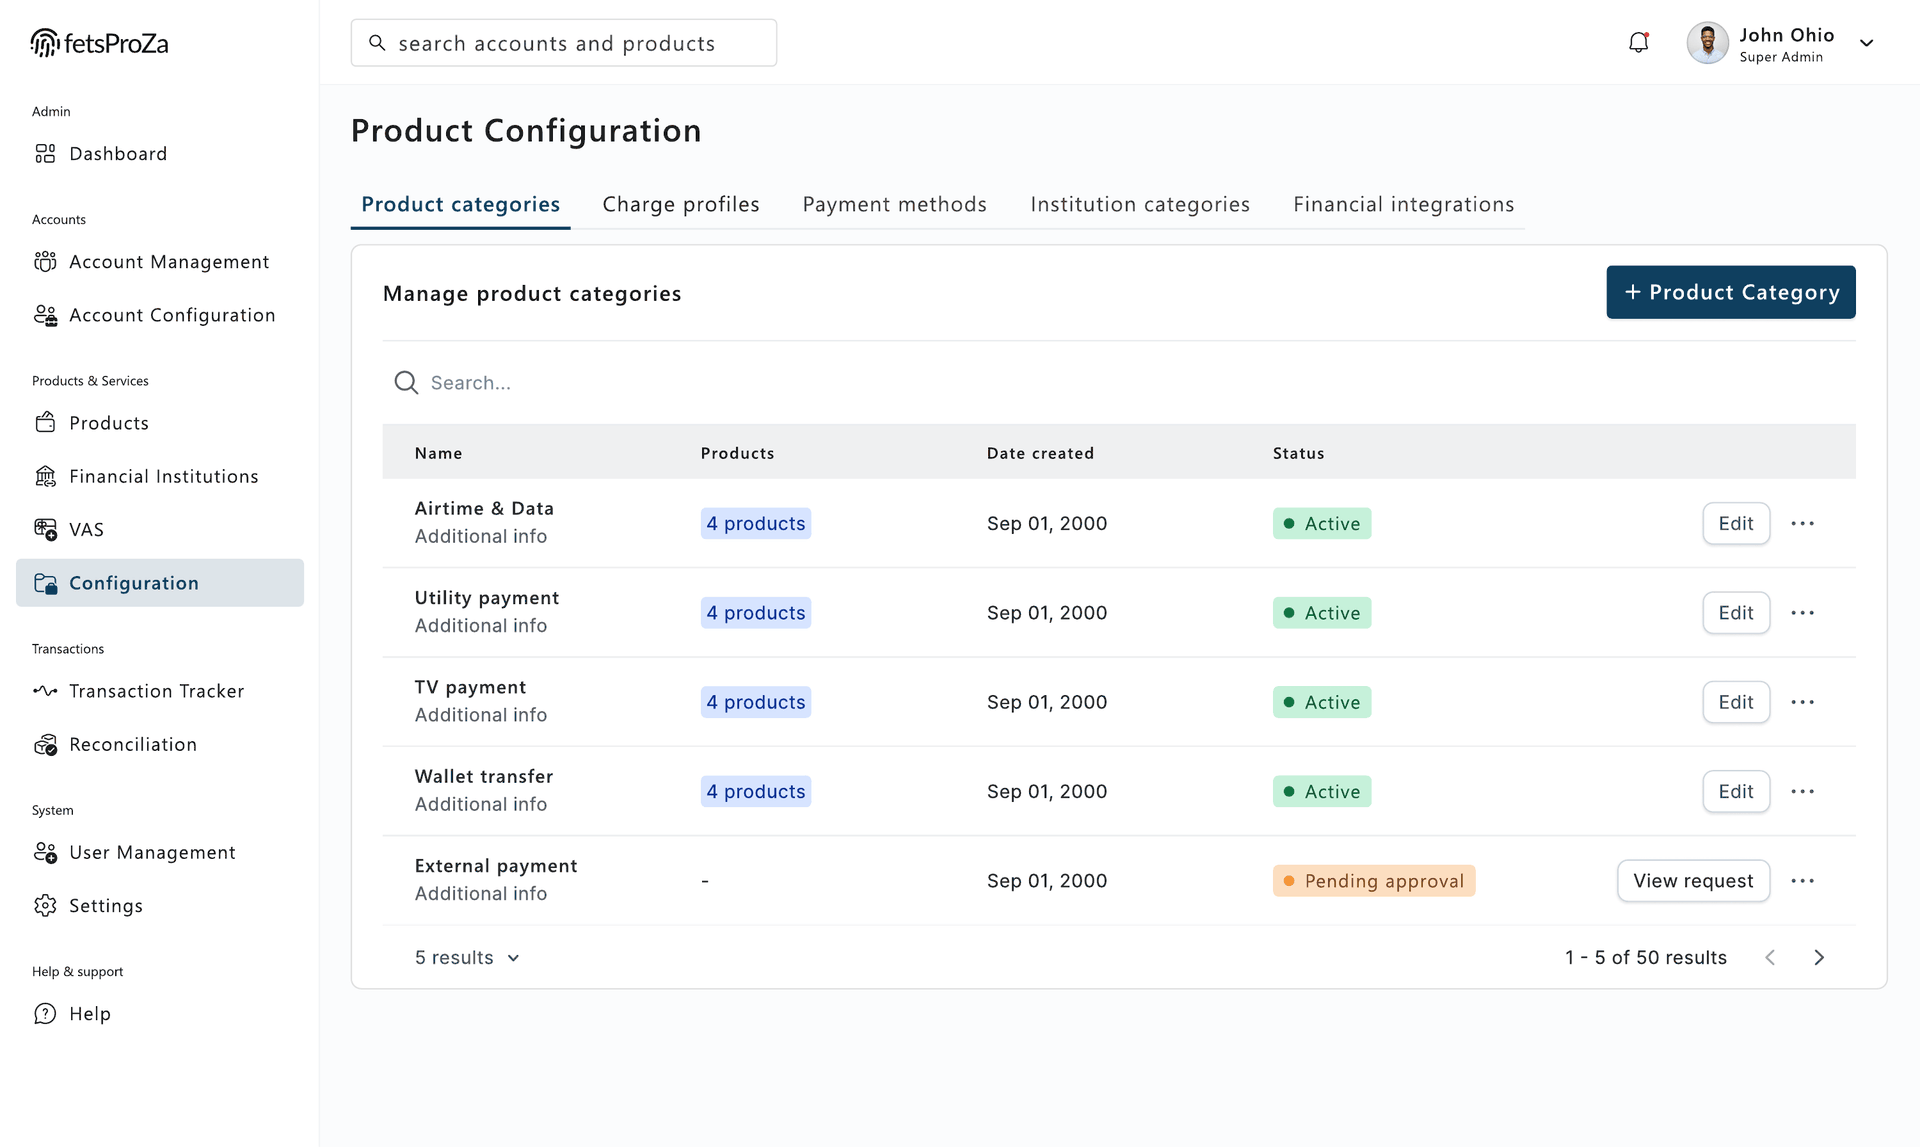Image resolution: width=1920 pixels, height=1147 pixels.
Task: Go to next results page arrow
Action: [1819, 957]
